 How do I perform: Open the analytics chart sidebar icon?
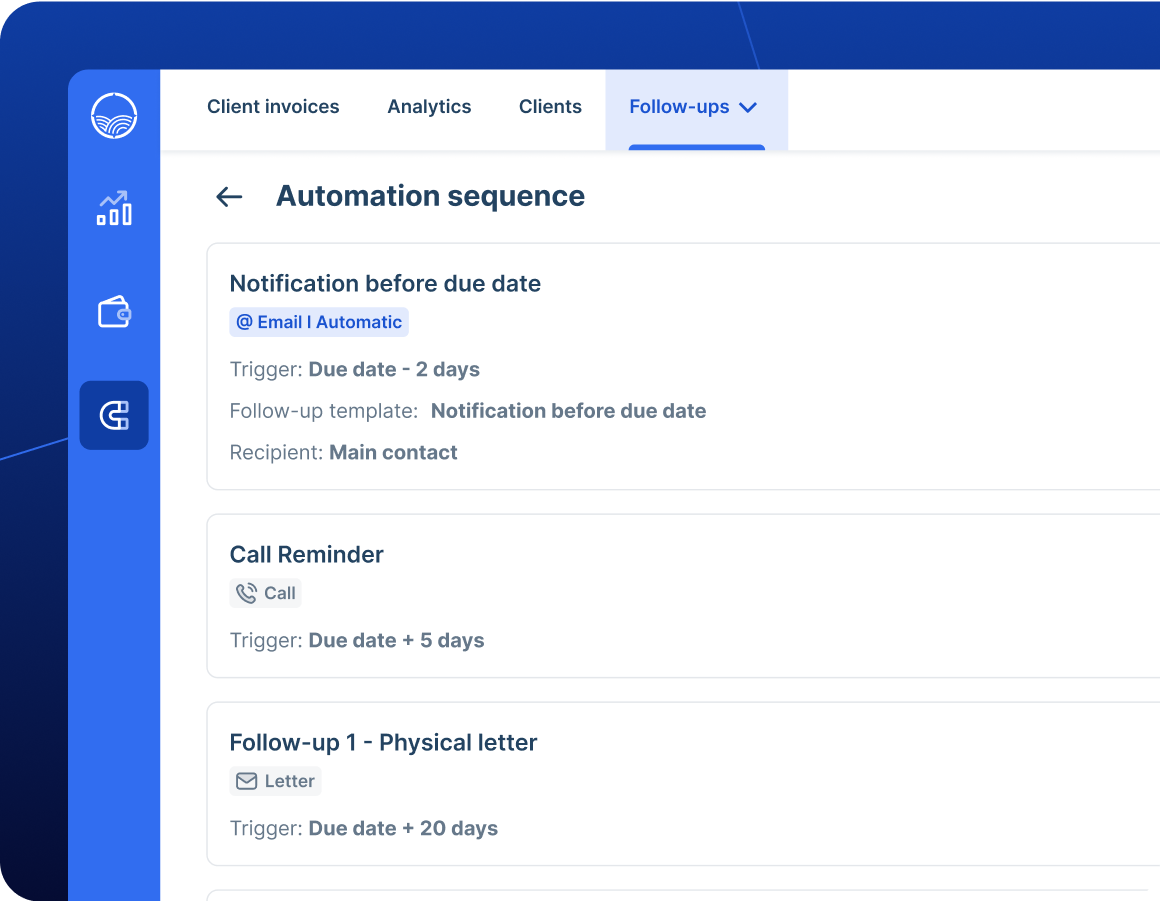(x=114, y=209)
